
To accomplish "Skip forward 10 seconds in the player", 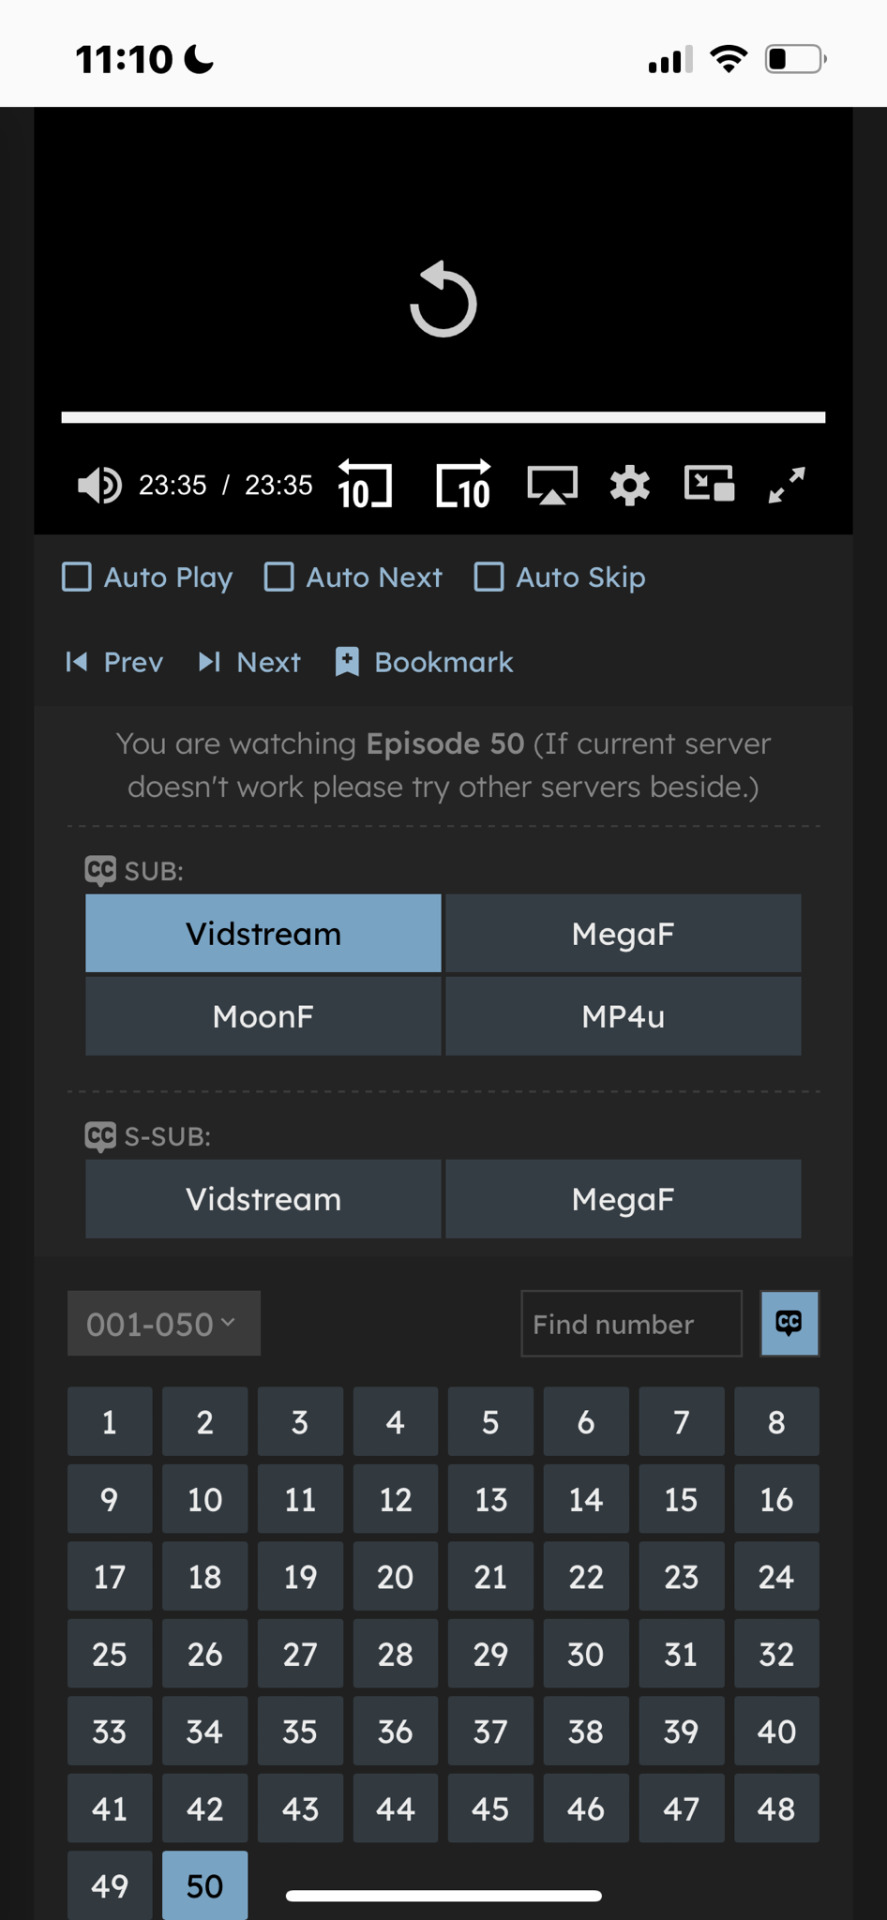I will pos(464,485).
